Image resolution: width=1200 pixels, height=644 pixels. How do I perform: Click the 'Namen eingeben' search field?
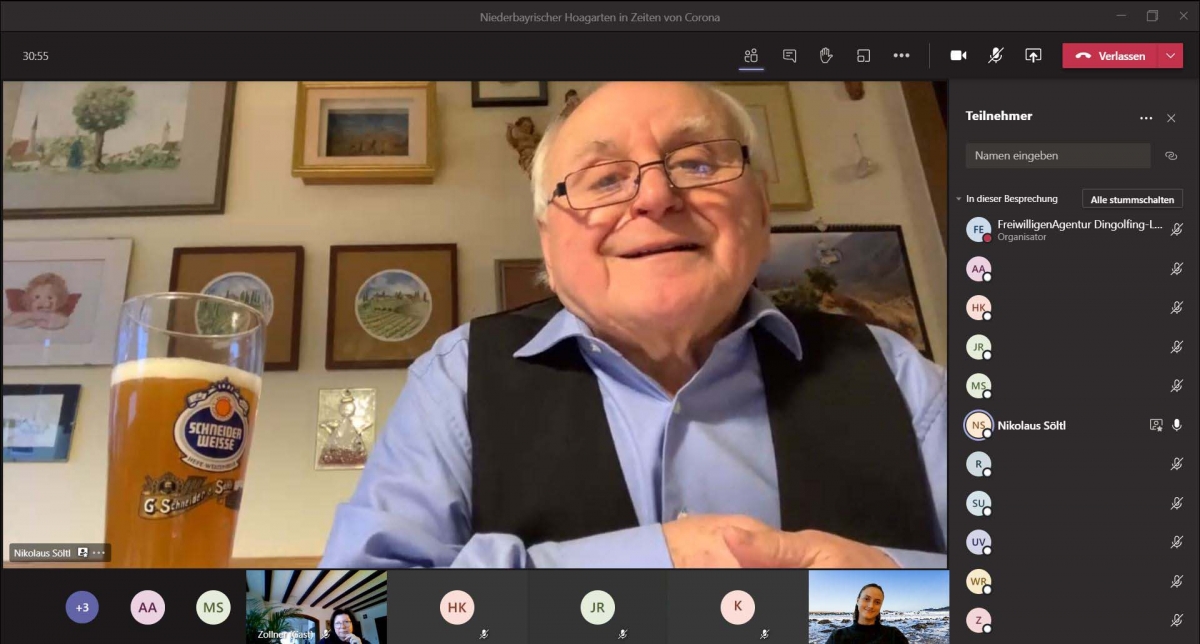[1058, 156]
